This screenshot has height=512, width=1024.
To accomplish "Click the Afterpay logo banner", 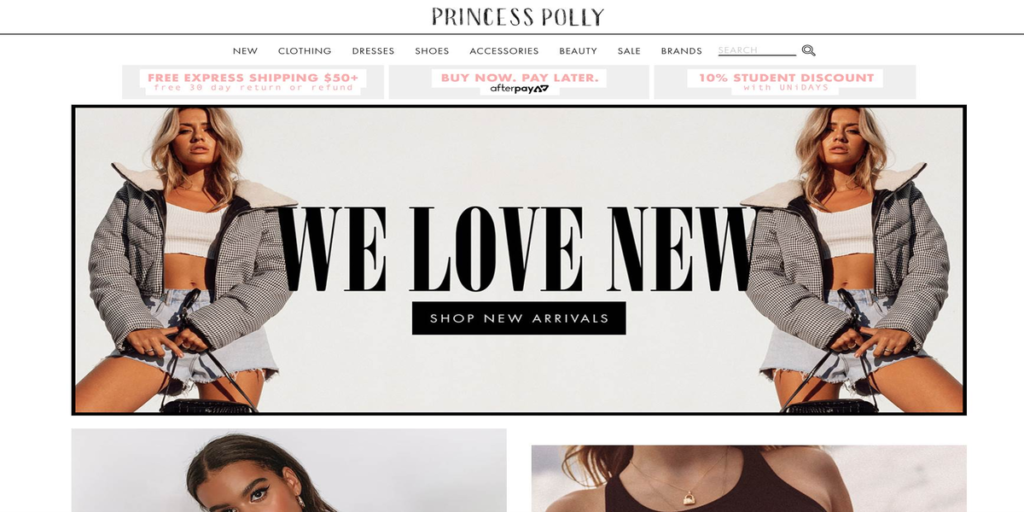I will coord(519,89).
